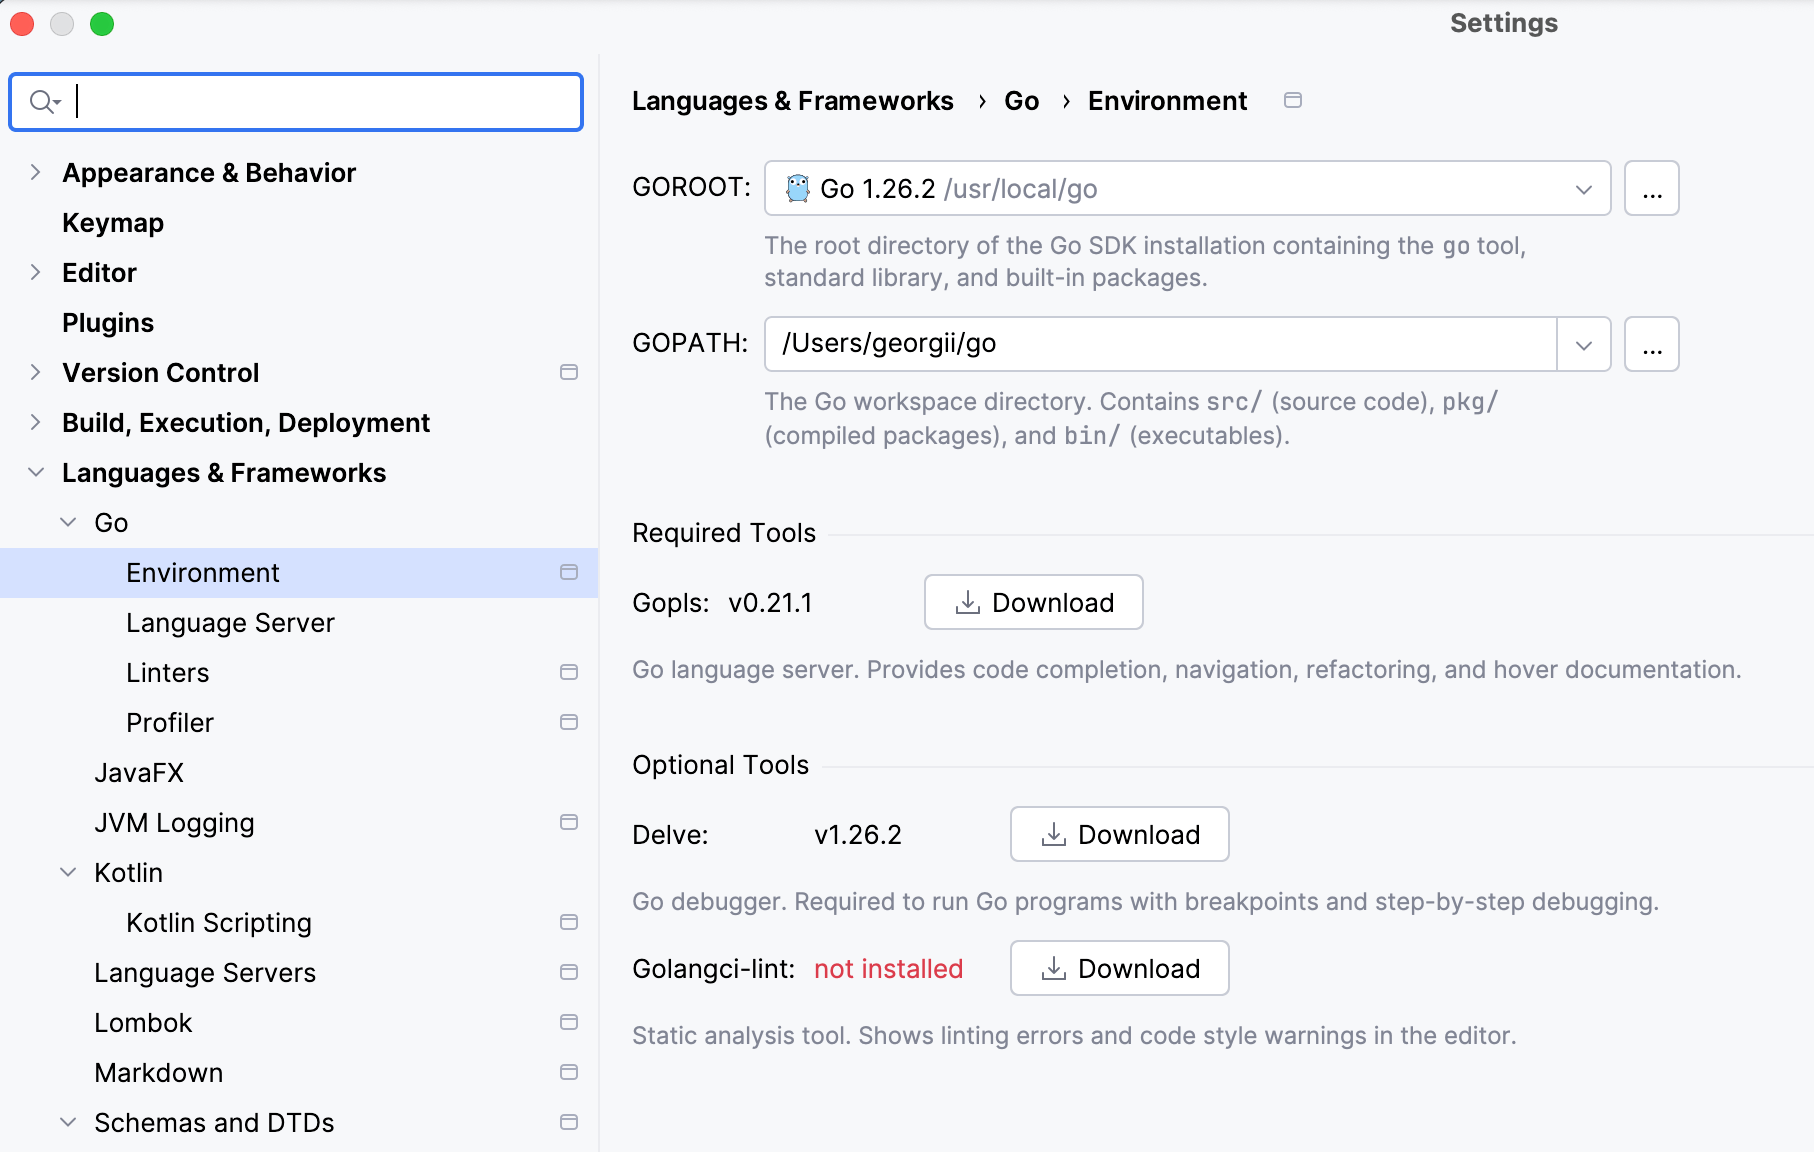Viewport: 1814px width, 1152px height.
Task: Select the JavaFX settings item
Action: [x=139, y=773]
